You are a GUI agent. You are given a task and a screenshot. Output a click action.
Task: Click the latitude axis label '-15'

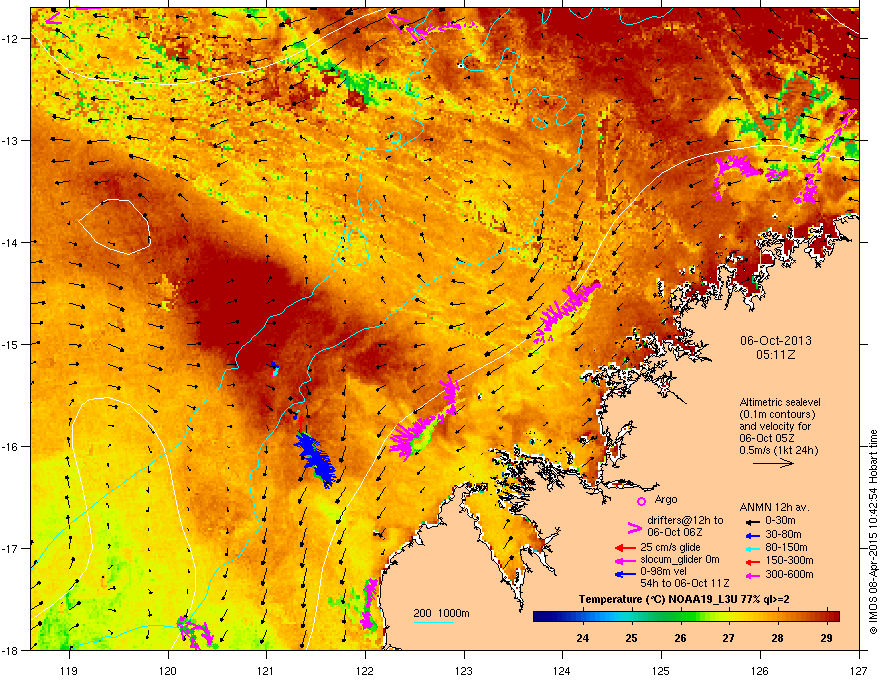[10, 344]
